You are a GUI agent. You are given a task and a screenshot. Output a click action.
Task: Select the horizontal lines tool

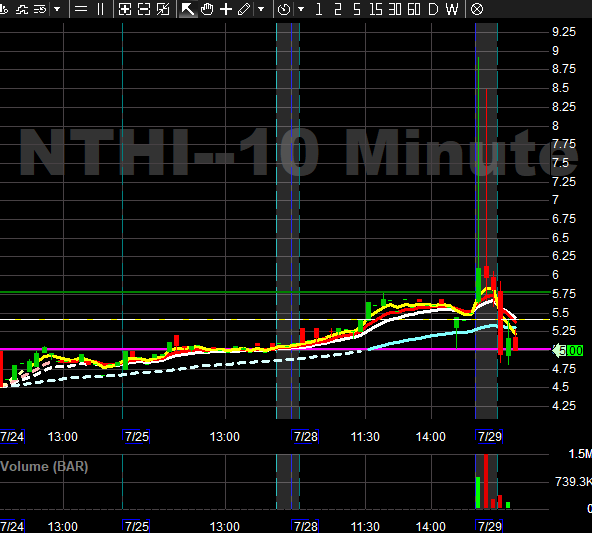point(81,9)
